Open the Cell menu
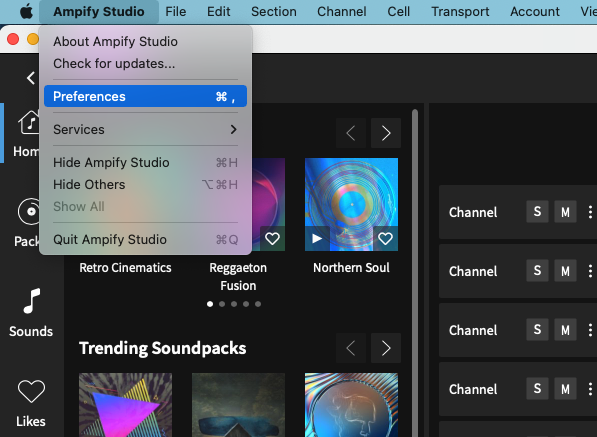Image resolution: width=597 pixels, height=437 pixels. coord(399,12)
